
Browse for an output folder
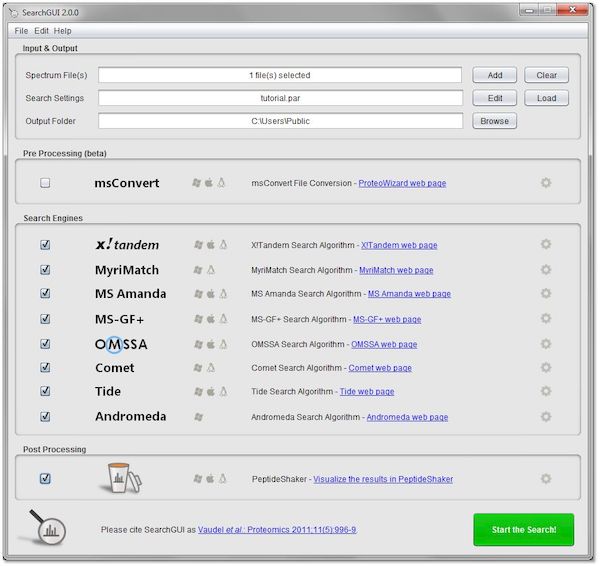(x=494, y=121)
